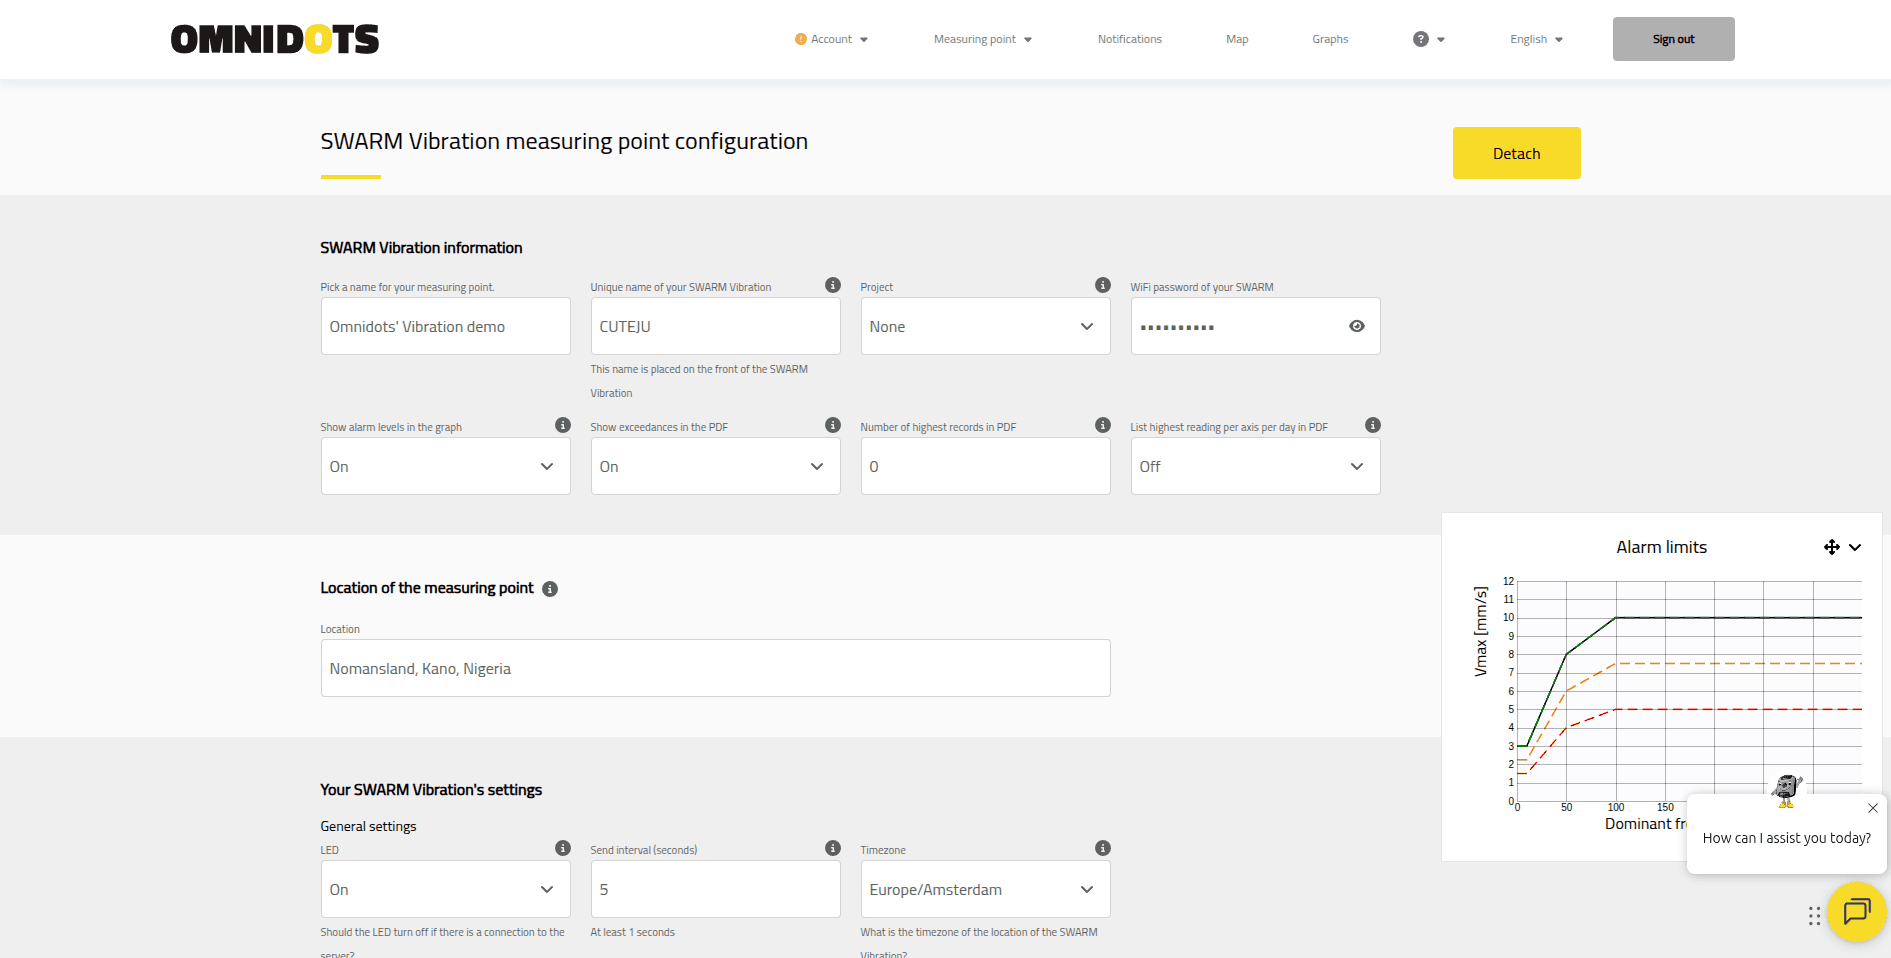
Task: Go to the Graphs menu item
Action: (x=1329, y=39)
